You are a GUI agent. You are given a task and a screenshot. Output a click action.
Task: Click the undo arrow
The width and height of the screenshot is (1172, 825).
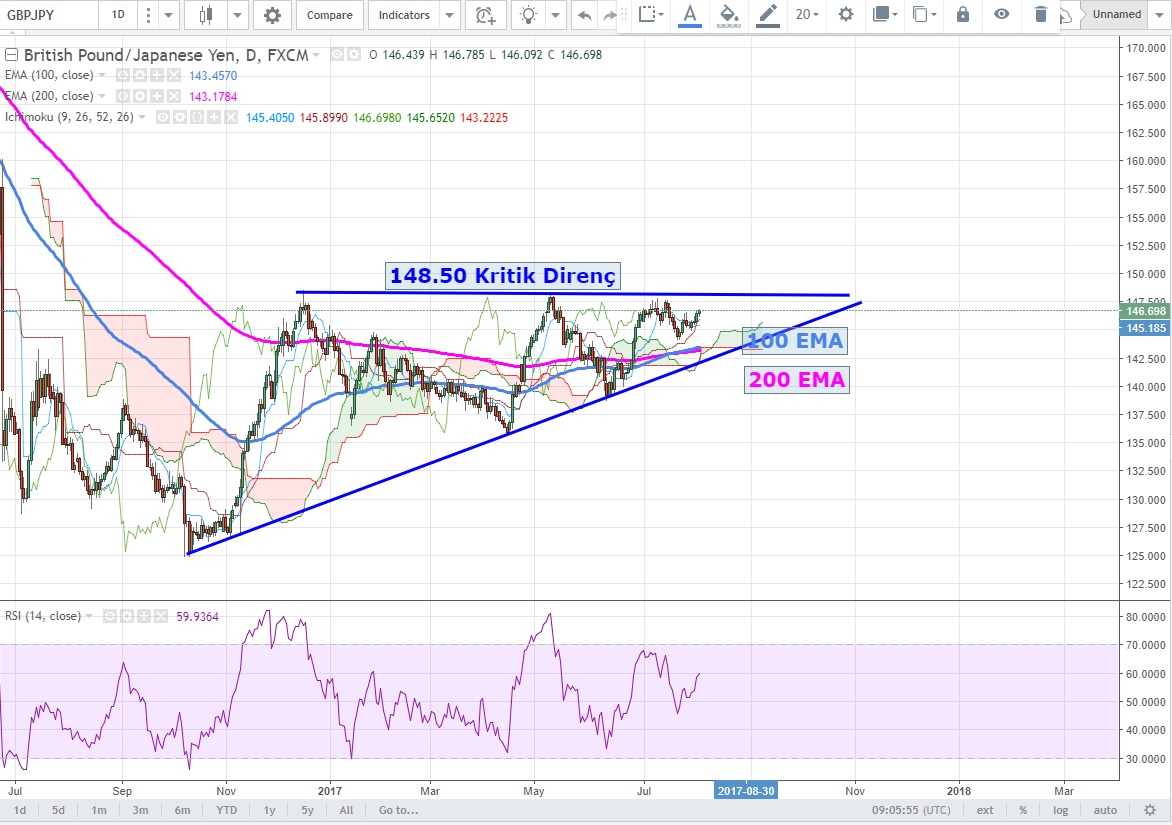pyautogui.click(x=584, y=15)
